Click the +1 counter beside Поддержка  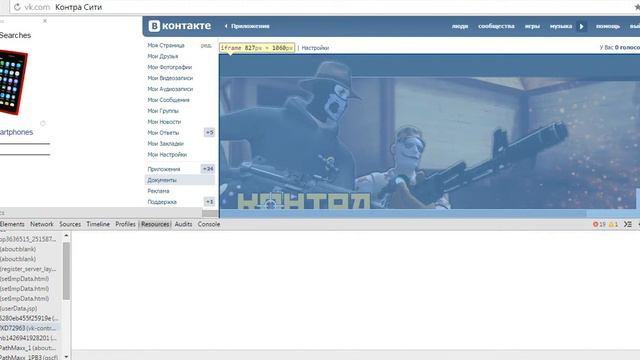209,202
